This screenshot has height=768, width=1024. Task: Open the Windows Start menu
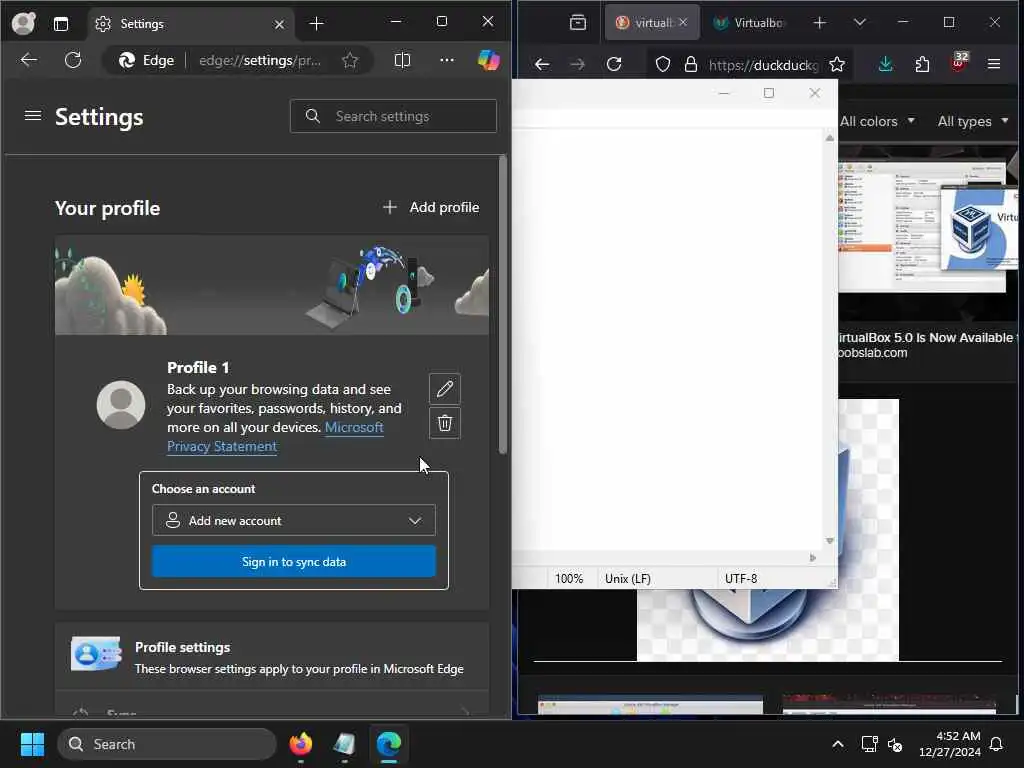32,744
